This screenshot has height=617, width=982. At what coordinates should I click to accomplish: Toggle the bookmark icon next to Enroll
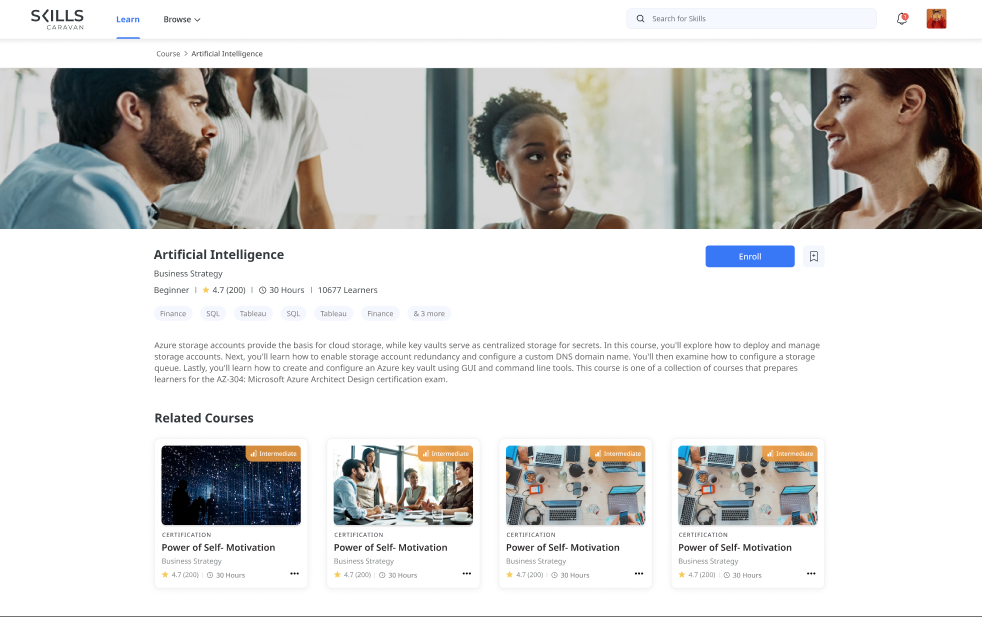pyautogui.click(x=813, y=256)
